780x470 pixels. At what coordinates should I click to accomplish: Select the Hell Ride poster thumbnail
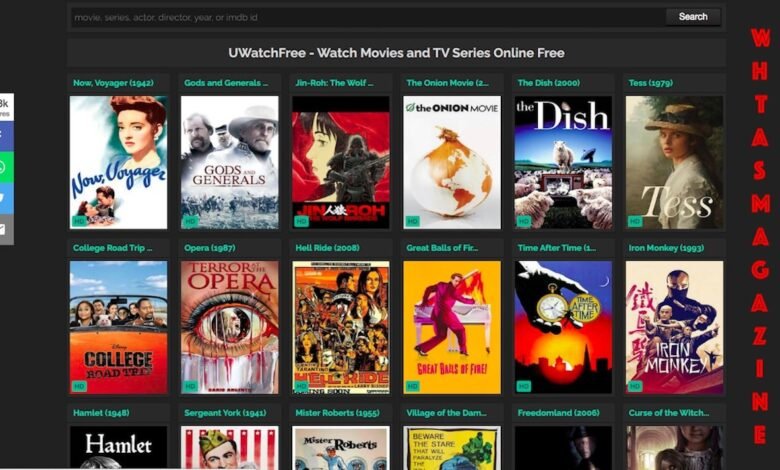pyautogui.click(x=341, y=328)
